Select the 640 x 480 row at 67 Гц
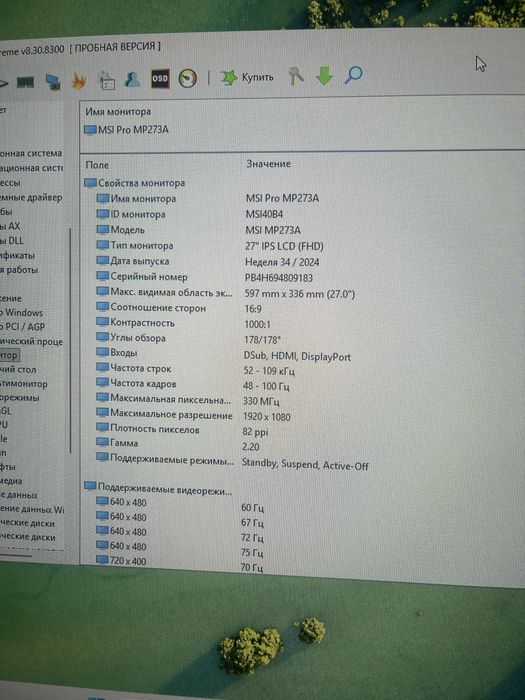Image resolution: width=525 pixels, height=700 pixels. point(179,519)
